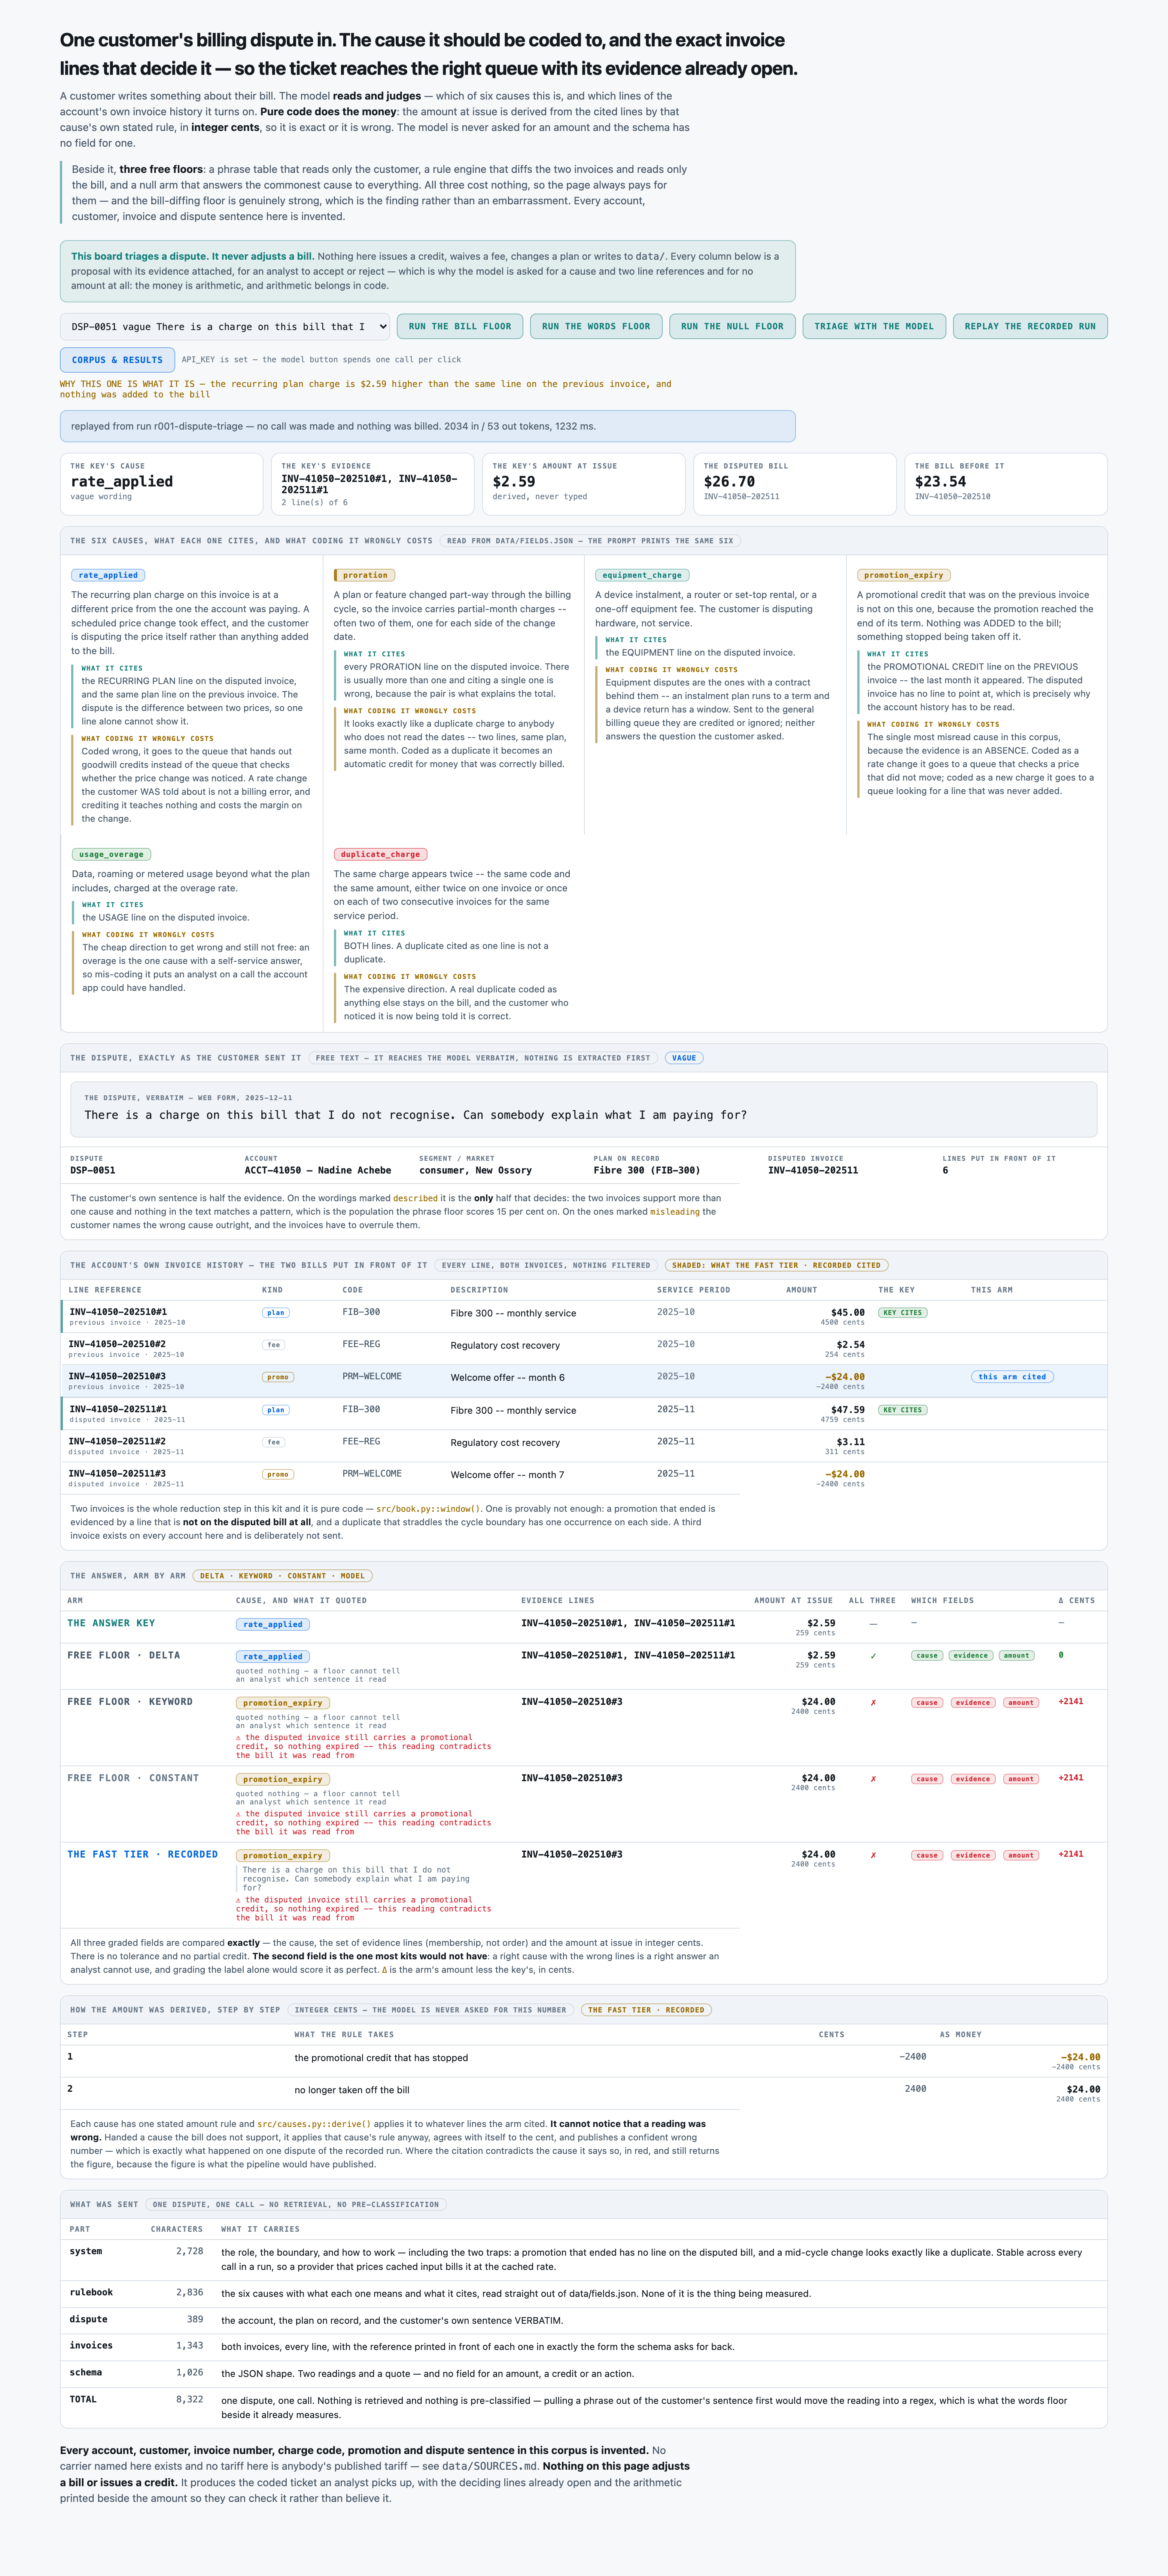
Task: Click the account value "ACCT-41050 — Nadine Achebe"
Action: click(x=318, y=1170)
